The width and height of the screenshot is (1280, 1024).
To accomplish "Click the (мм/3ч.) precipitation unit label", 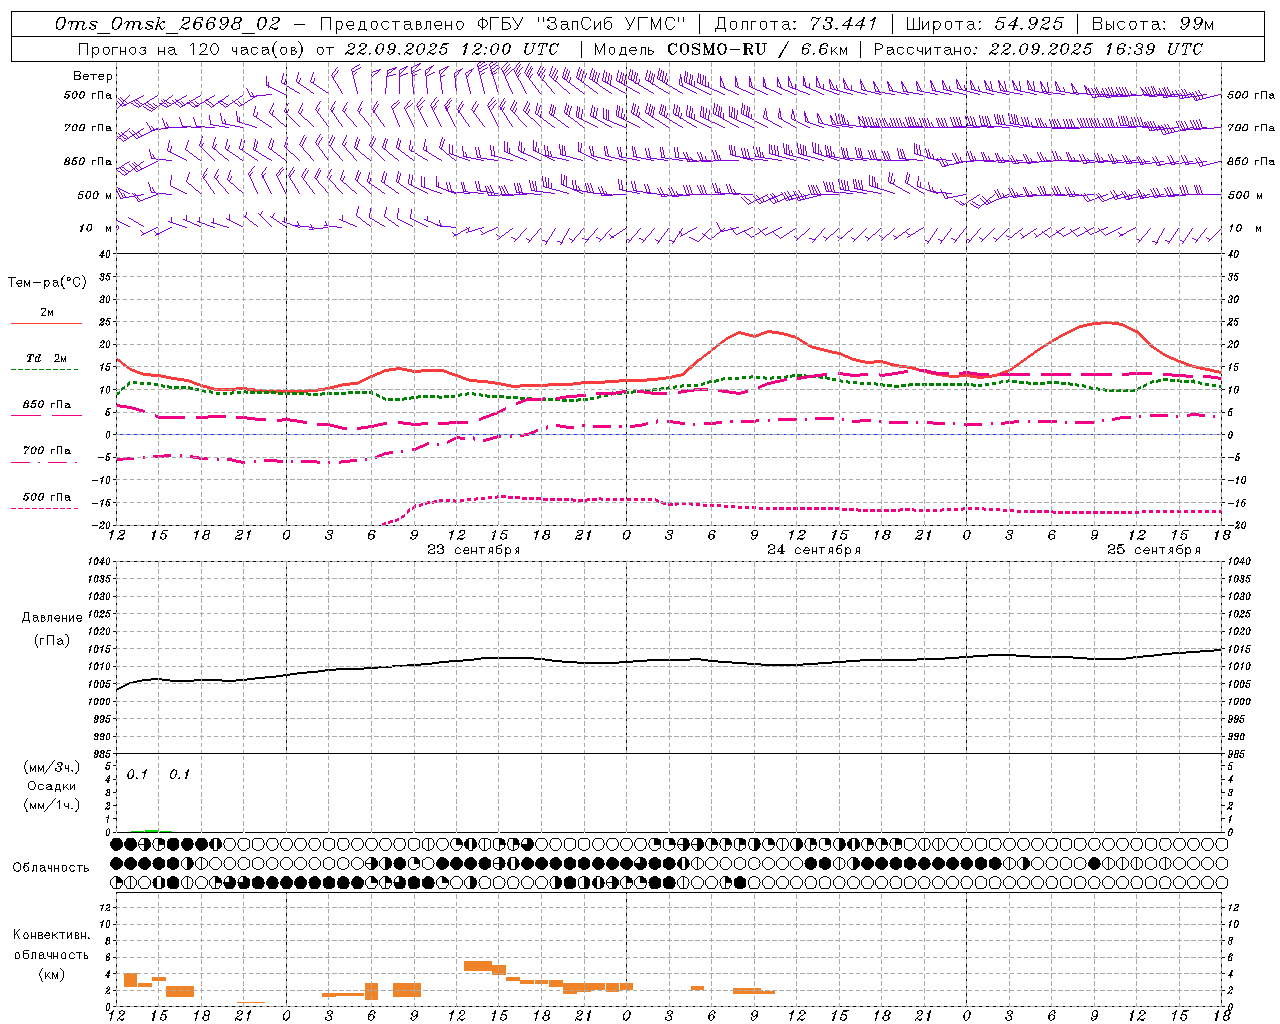I will (52, 768).
